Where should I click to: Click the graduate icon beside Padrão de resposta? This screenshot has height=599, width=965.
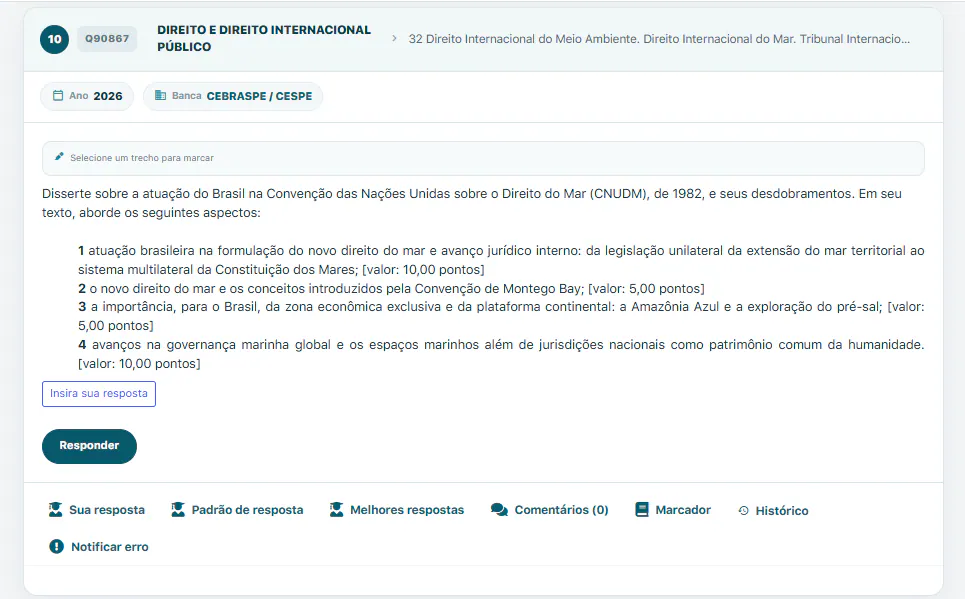178,509
